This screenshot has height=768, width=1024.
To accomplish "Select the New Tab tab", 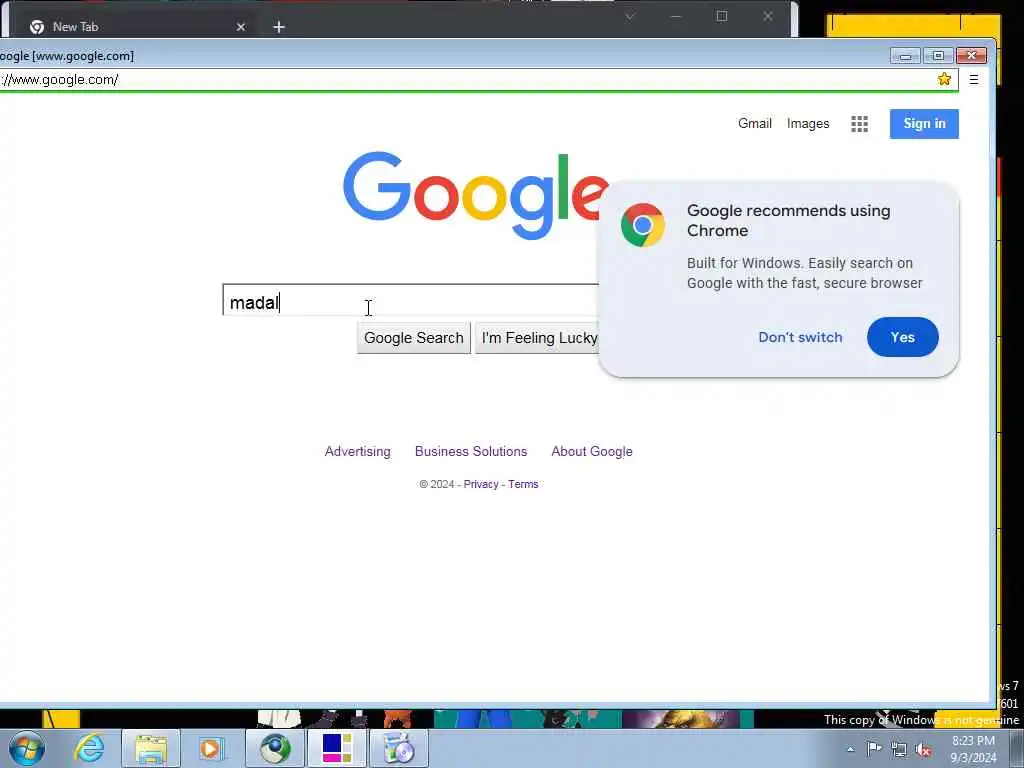I will click(137, 27).
